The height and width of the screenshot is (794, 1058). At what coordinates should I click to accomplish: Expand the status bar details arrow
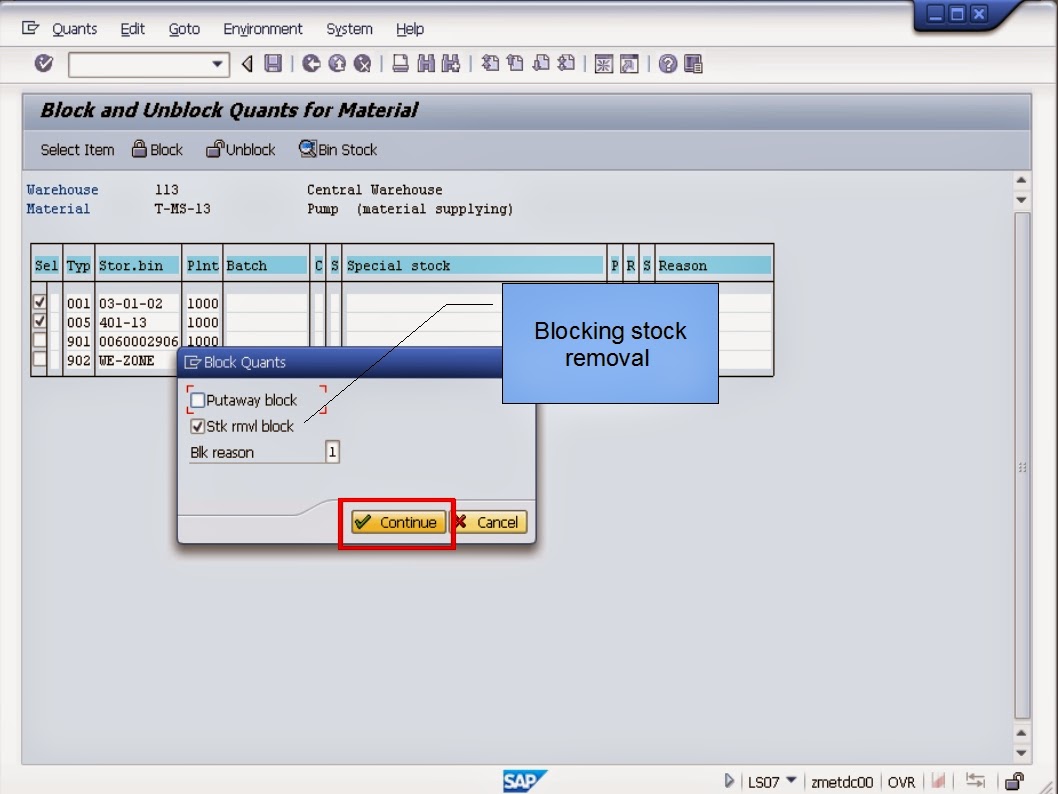(729, 782)
